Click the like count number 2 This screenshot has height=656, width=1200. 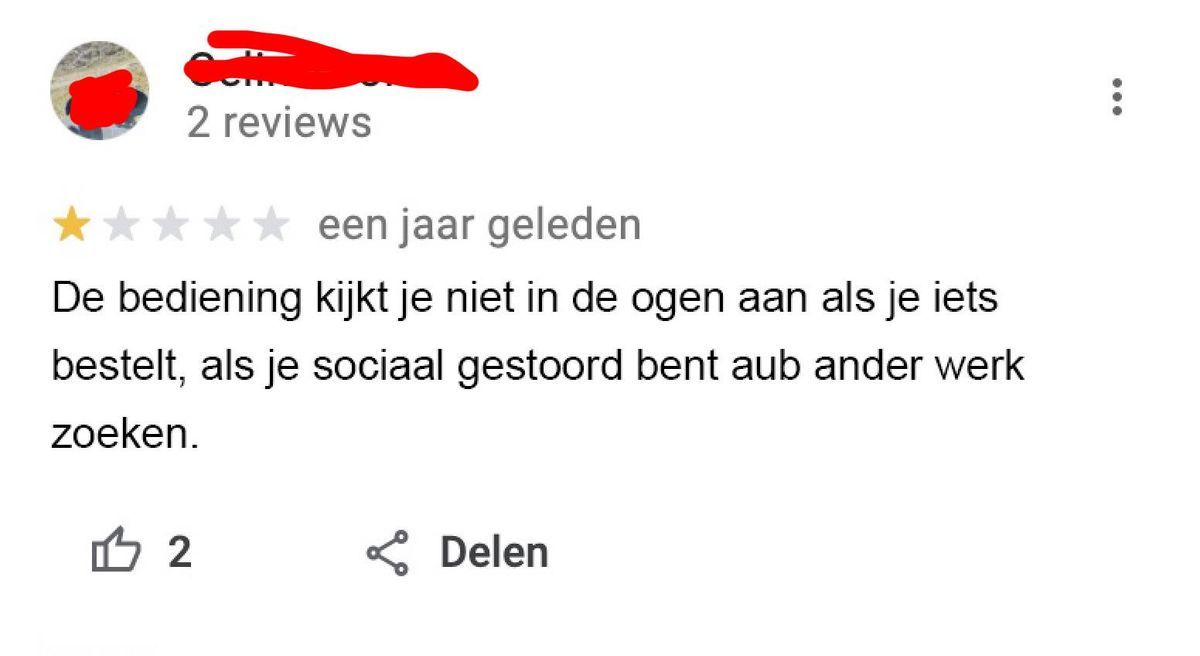[x=179, y=553]
